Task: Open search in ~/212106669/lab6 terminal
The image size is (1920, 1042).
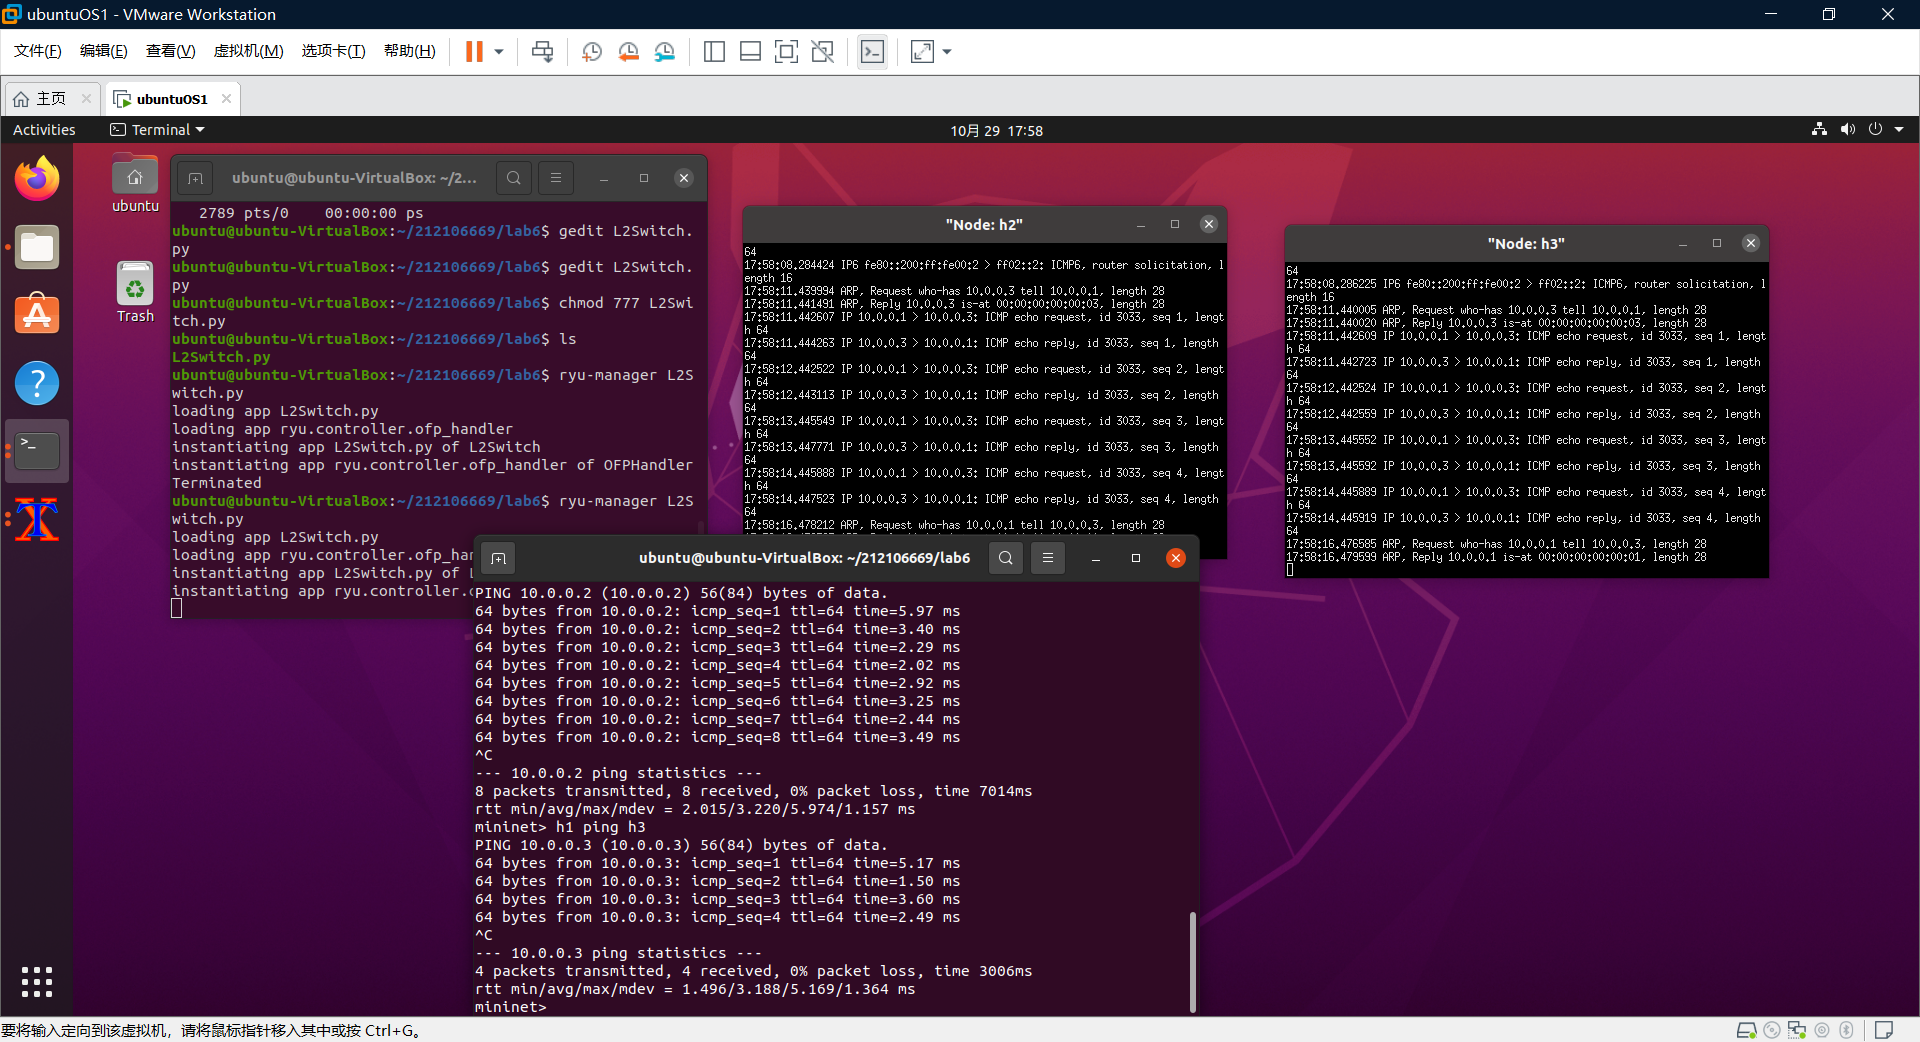Action: coord(1006,558)
